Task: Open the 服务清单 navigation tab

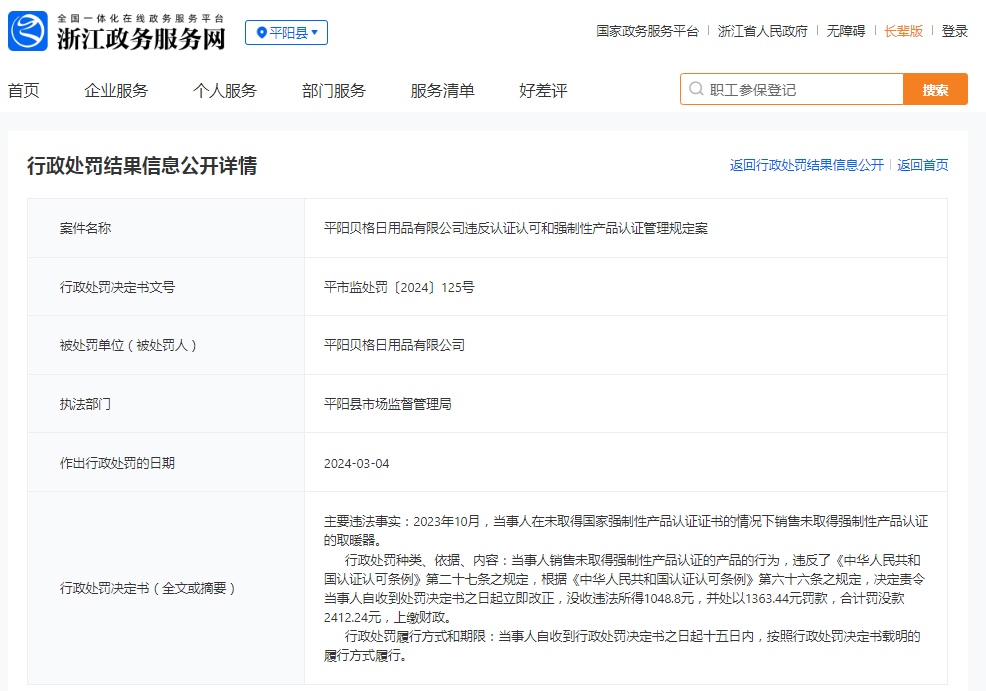Action: click(x=443, y=91)
